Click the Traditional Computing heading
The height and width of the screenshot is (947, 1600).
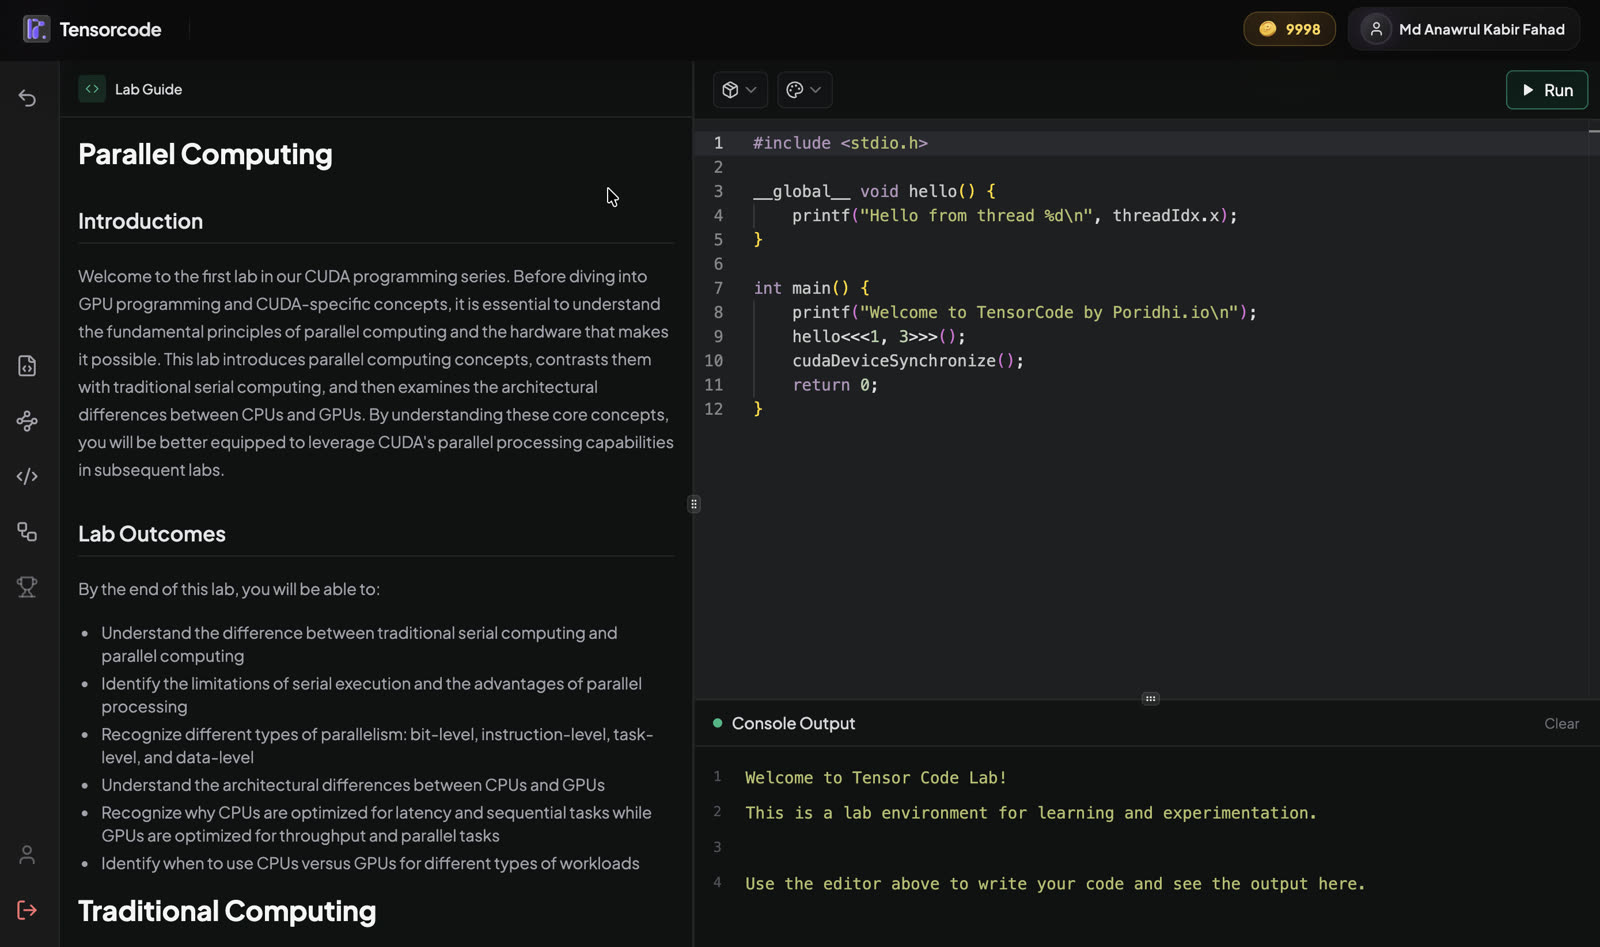[227, 911]
